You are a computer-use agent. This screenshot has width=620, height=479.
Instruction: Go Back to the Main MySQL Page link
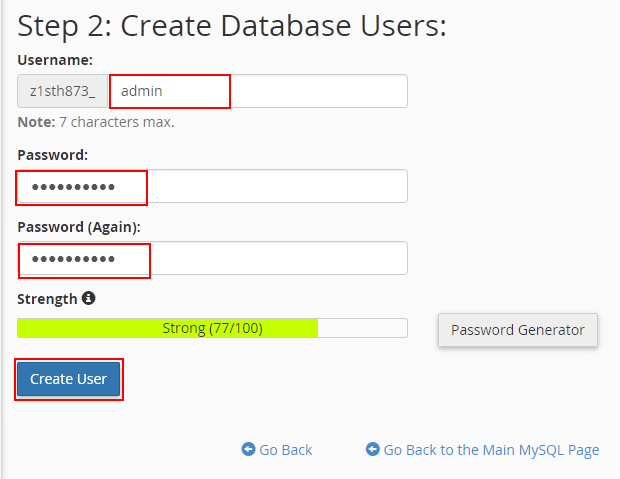[491, 450]
